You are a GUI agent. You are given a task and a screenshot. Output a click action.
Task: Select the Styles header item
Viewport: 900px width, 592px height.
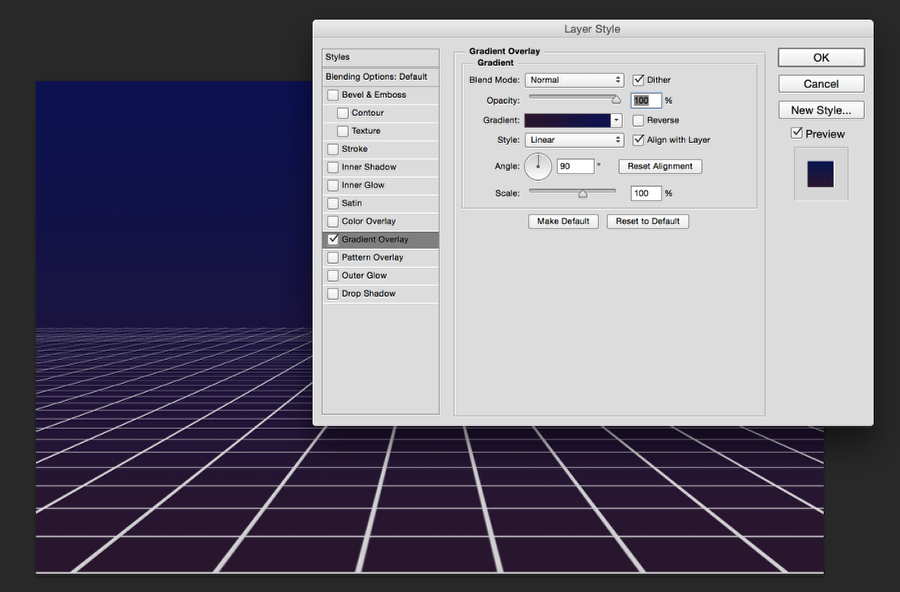381,57
